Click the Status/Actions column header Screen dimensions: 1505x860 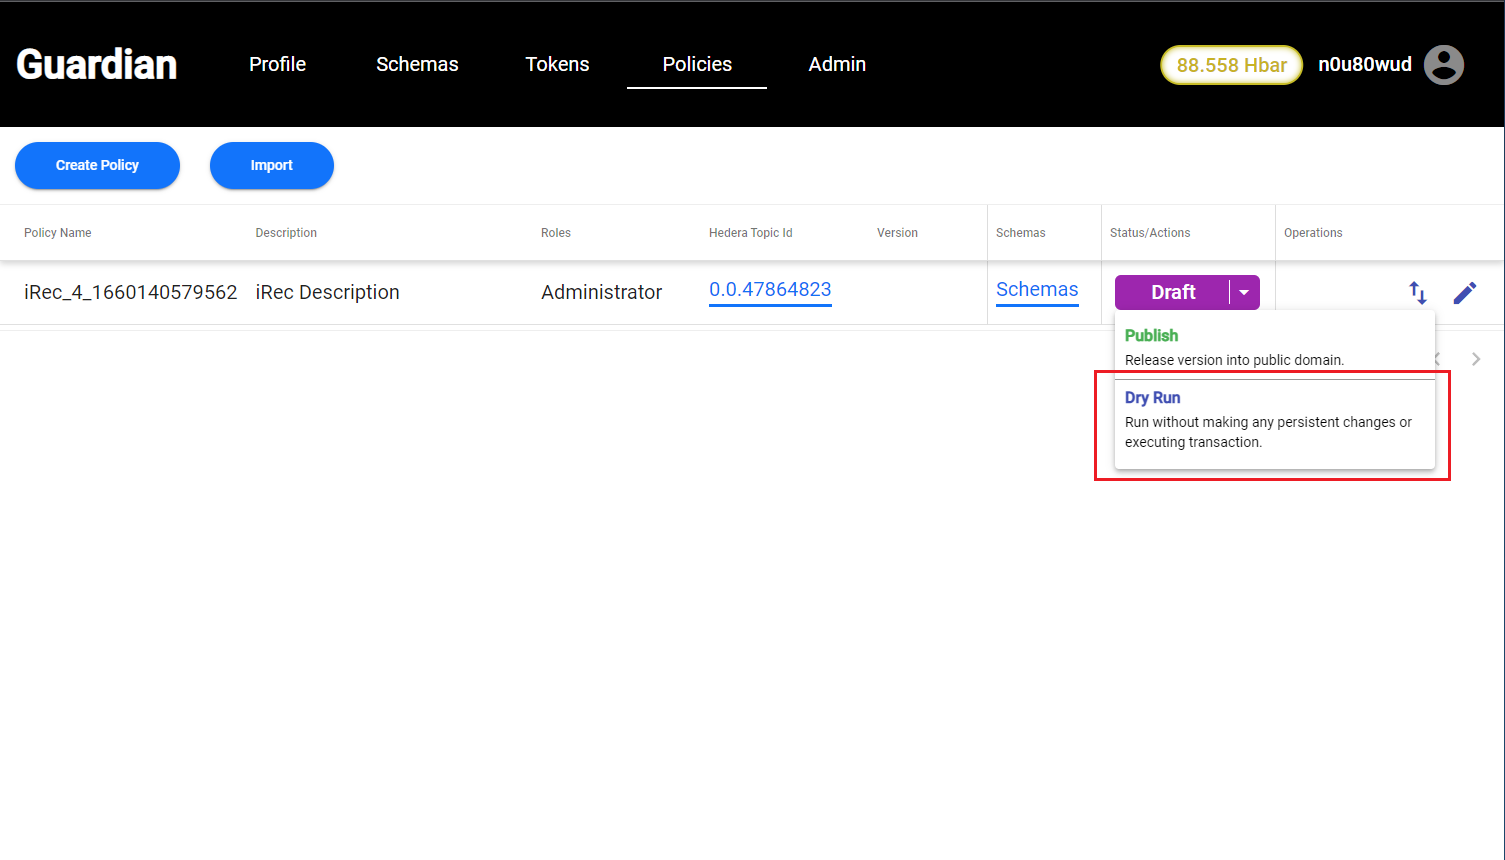(x=1150, y=233)
